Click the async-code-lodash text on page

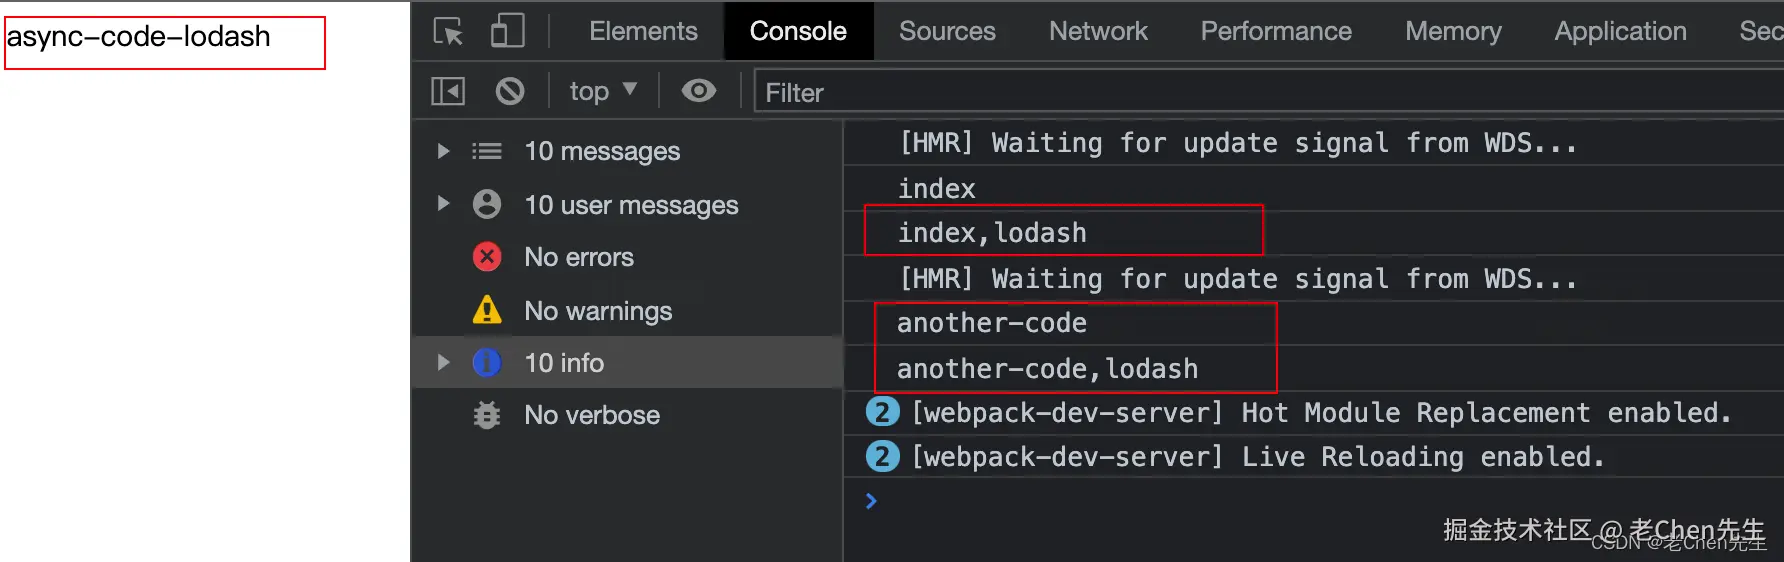tap(139, 37)
